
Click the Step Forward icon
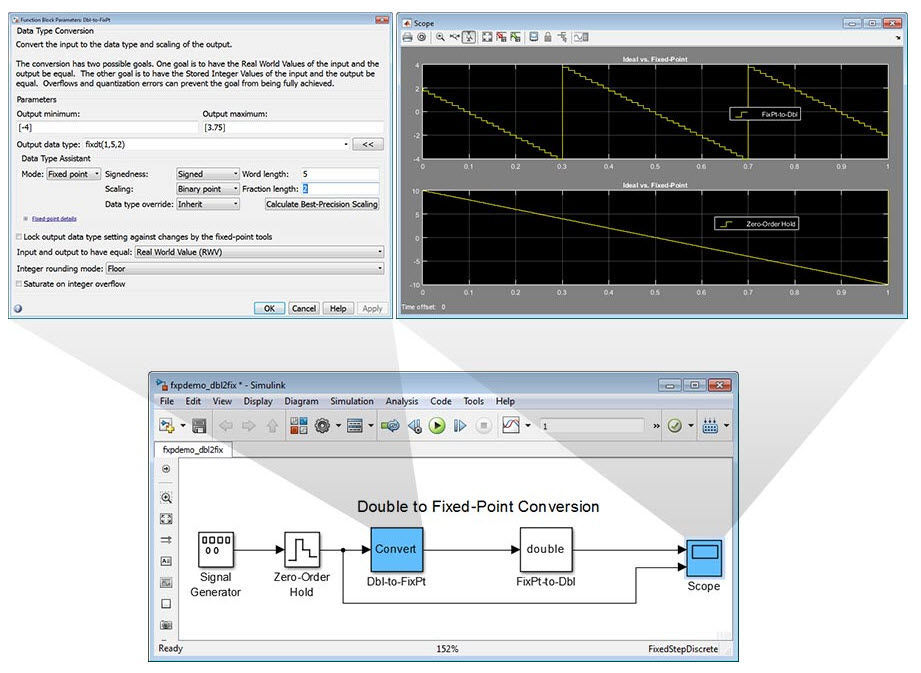point(460,426)
